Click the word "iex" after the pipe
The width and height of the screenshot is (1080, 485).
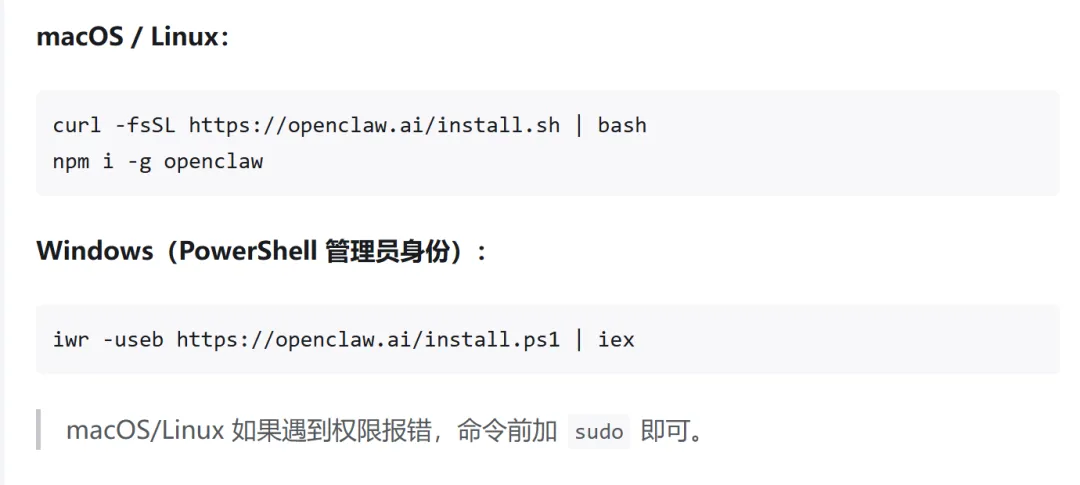(616, 339)
